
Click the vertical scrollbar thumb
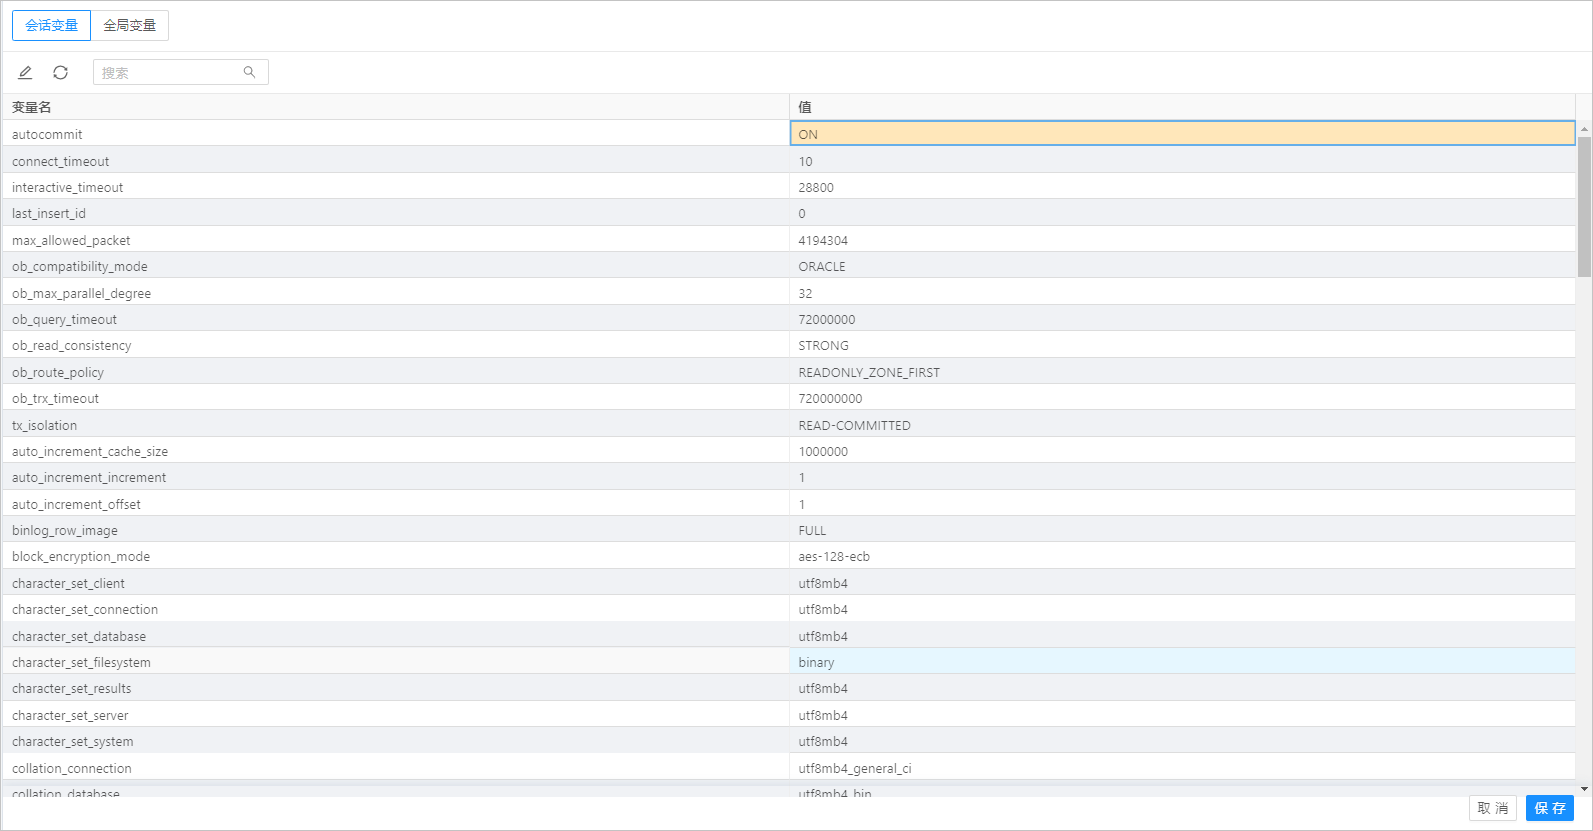(x=1584, y=205)
